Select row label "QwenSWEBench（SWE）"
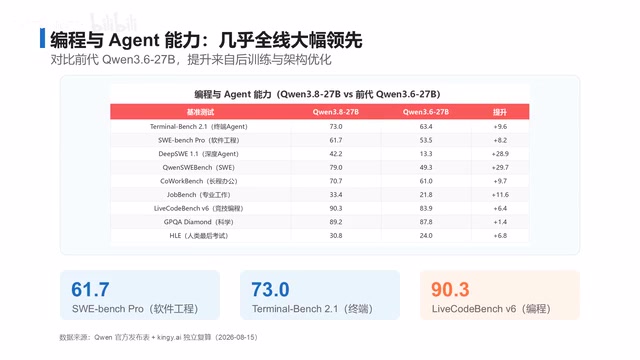Image resolution: width=640 pixels, height=360 pixels. (x=198, y=167)
